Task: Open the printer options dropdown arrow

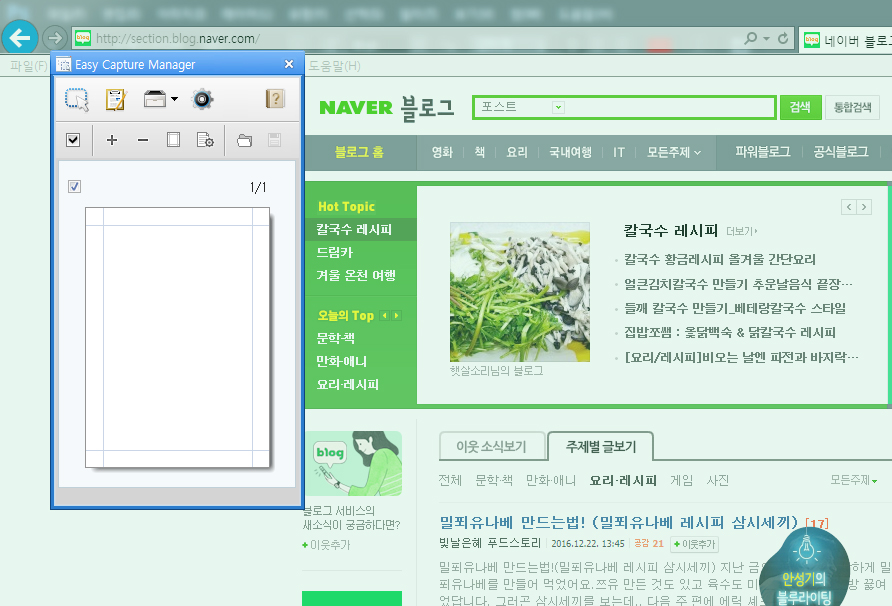Action: tap(174, 98)
